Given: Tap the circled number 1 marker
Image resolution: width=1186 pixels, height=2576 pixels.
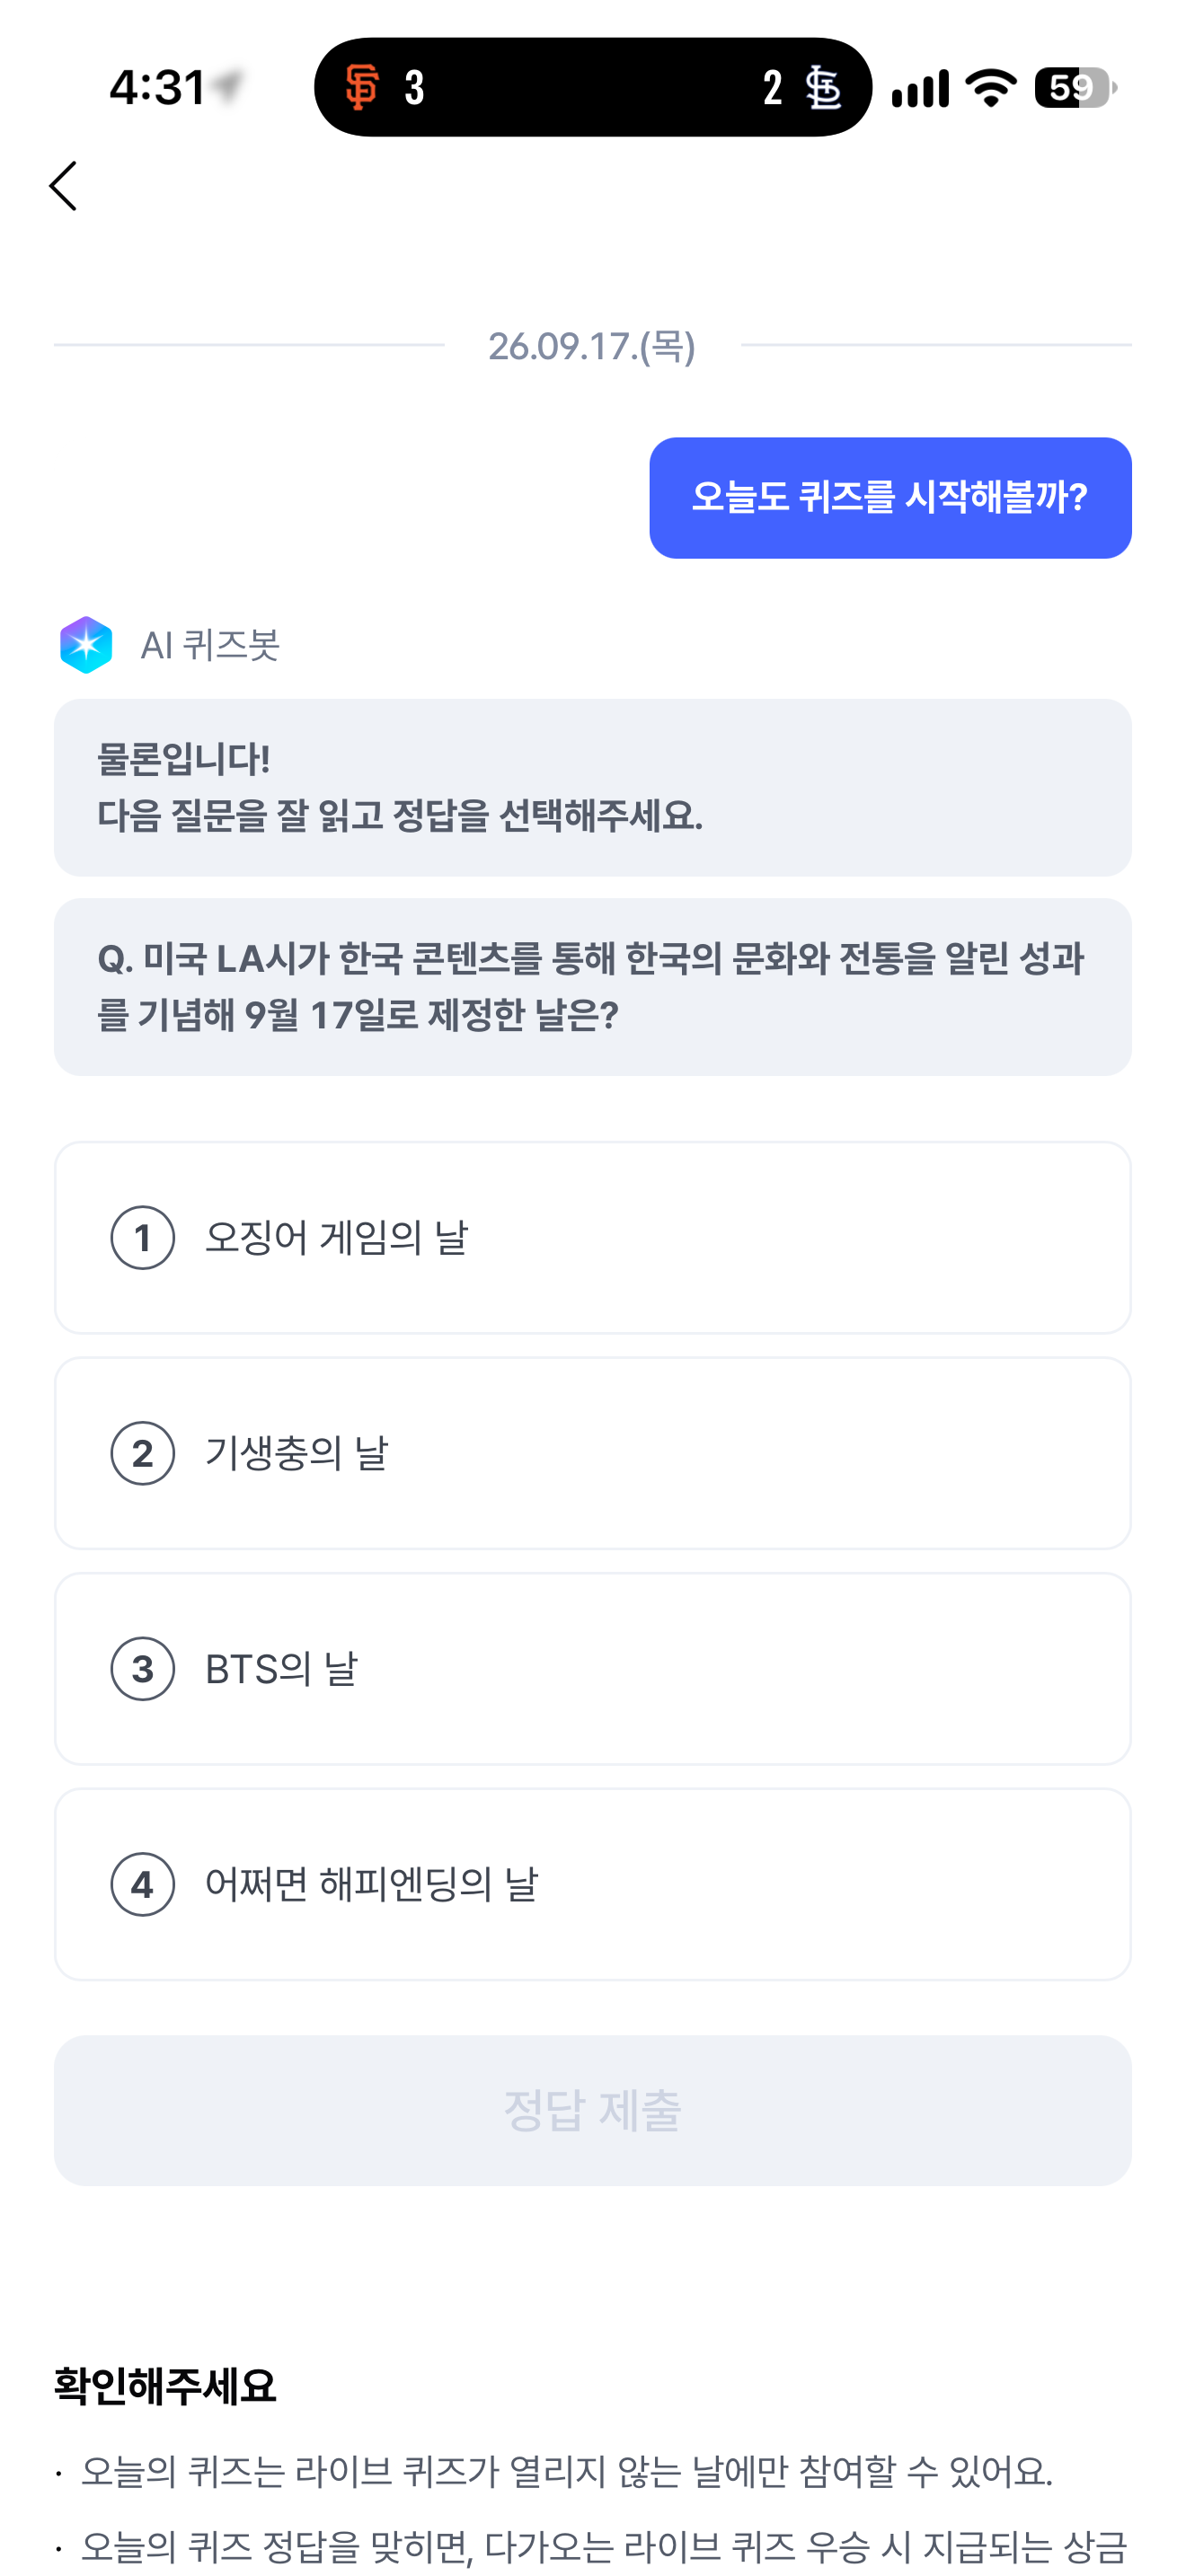Looking at the screenshot, I should pos(143,1238).
